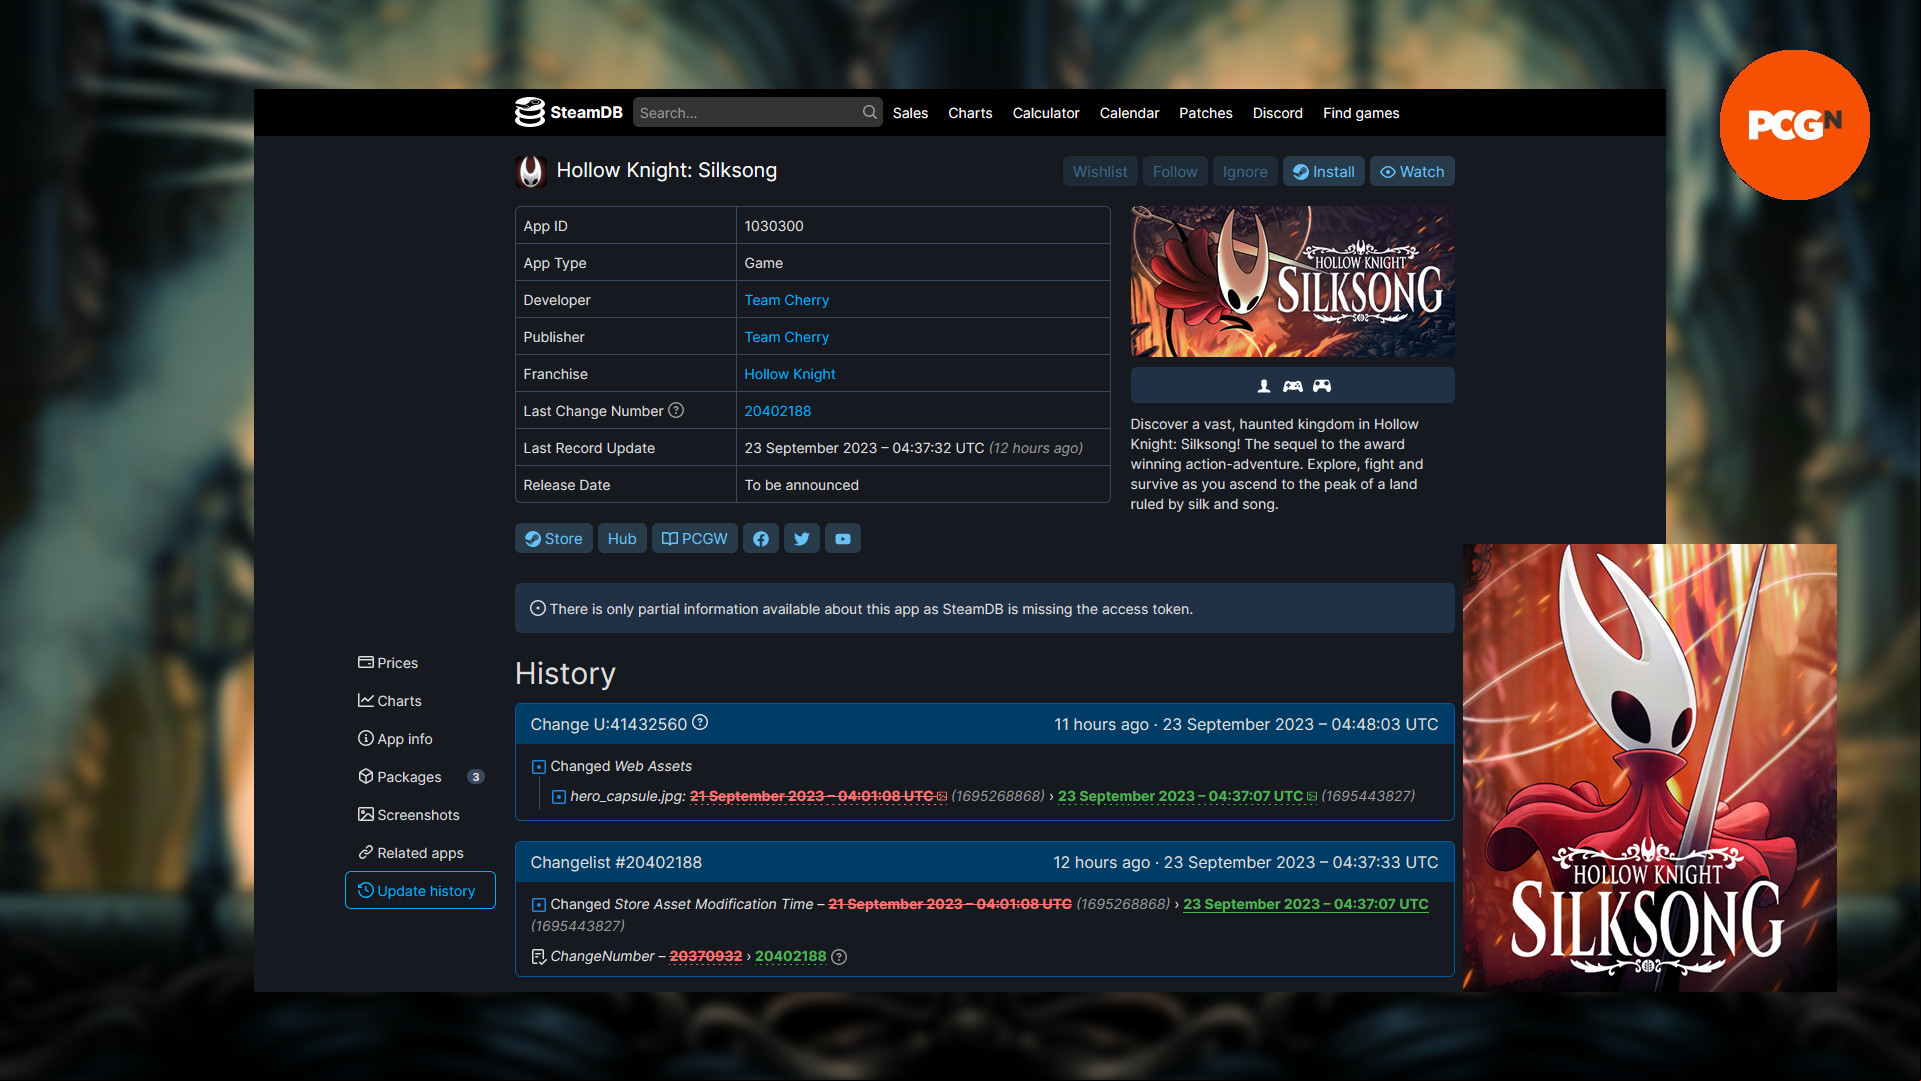Click the info icon in the partial information notice
This screenshot has height=1081, width=1921.
[x=538, y=608]
